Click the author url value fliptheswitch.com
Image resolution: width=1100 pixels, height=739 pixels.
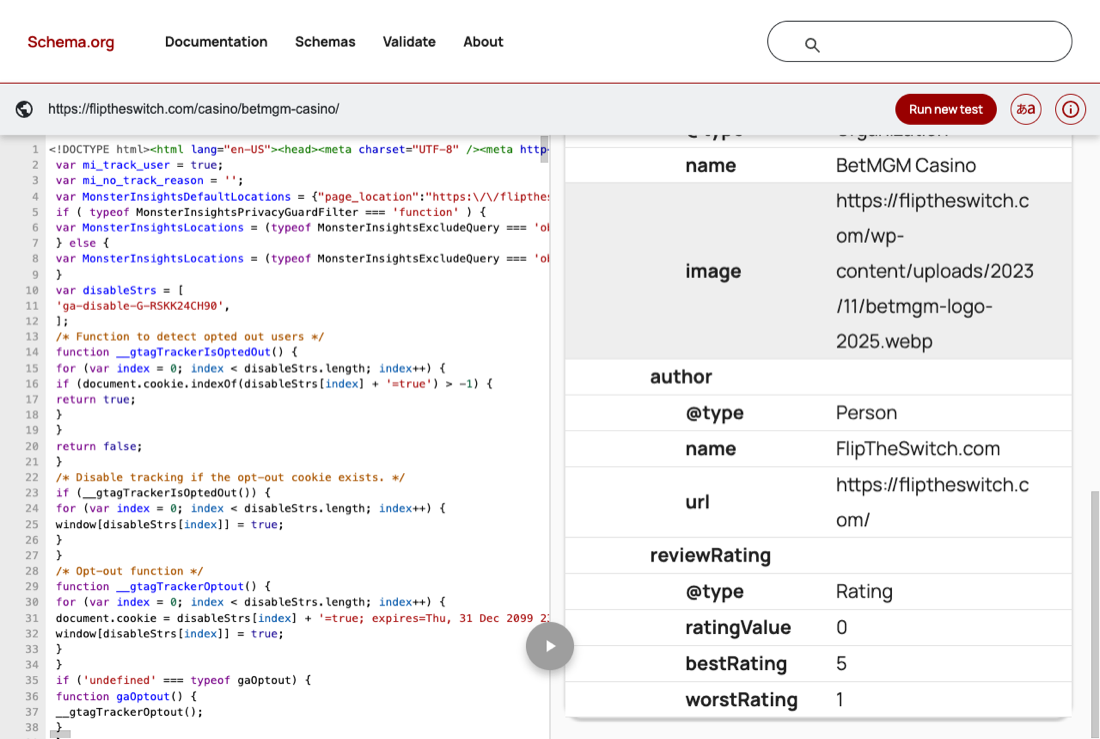coord(932,502)
